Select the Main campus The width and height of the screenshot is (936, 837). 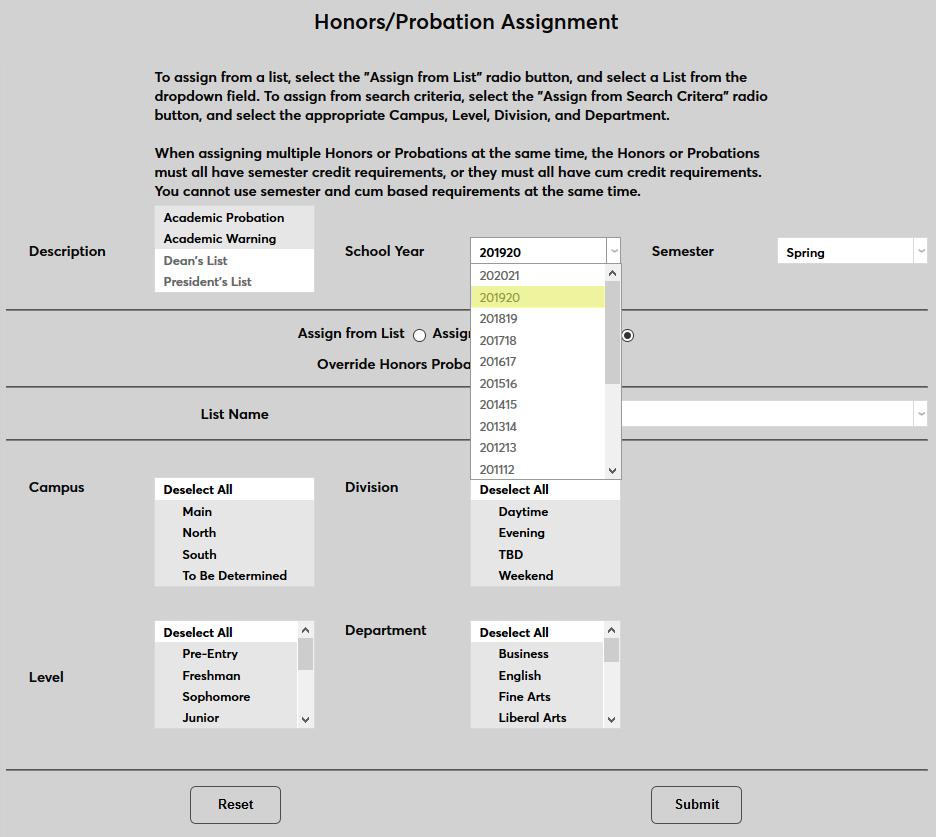(x=196, y=511)
